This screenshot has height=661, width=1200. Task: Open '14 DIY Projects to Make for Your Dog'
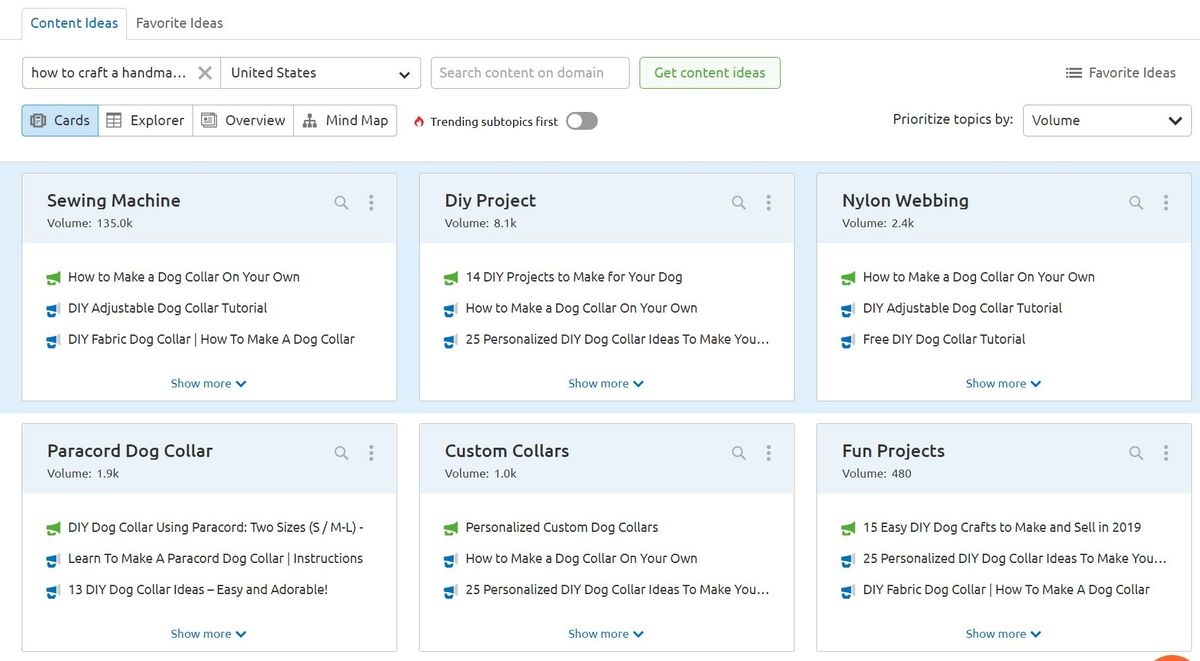coord(574,277)
